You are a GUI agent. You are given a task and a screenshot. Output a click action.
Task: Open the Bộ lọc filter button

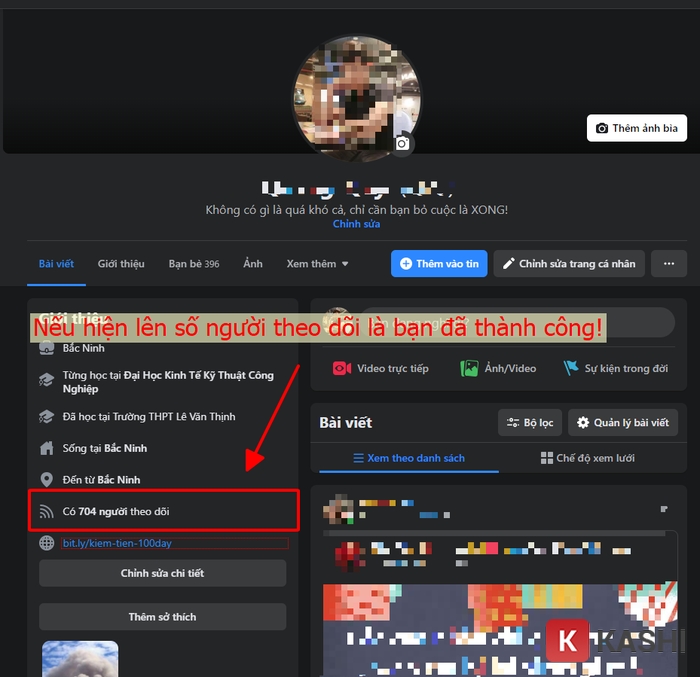coord(530,422)
